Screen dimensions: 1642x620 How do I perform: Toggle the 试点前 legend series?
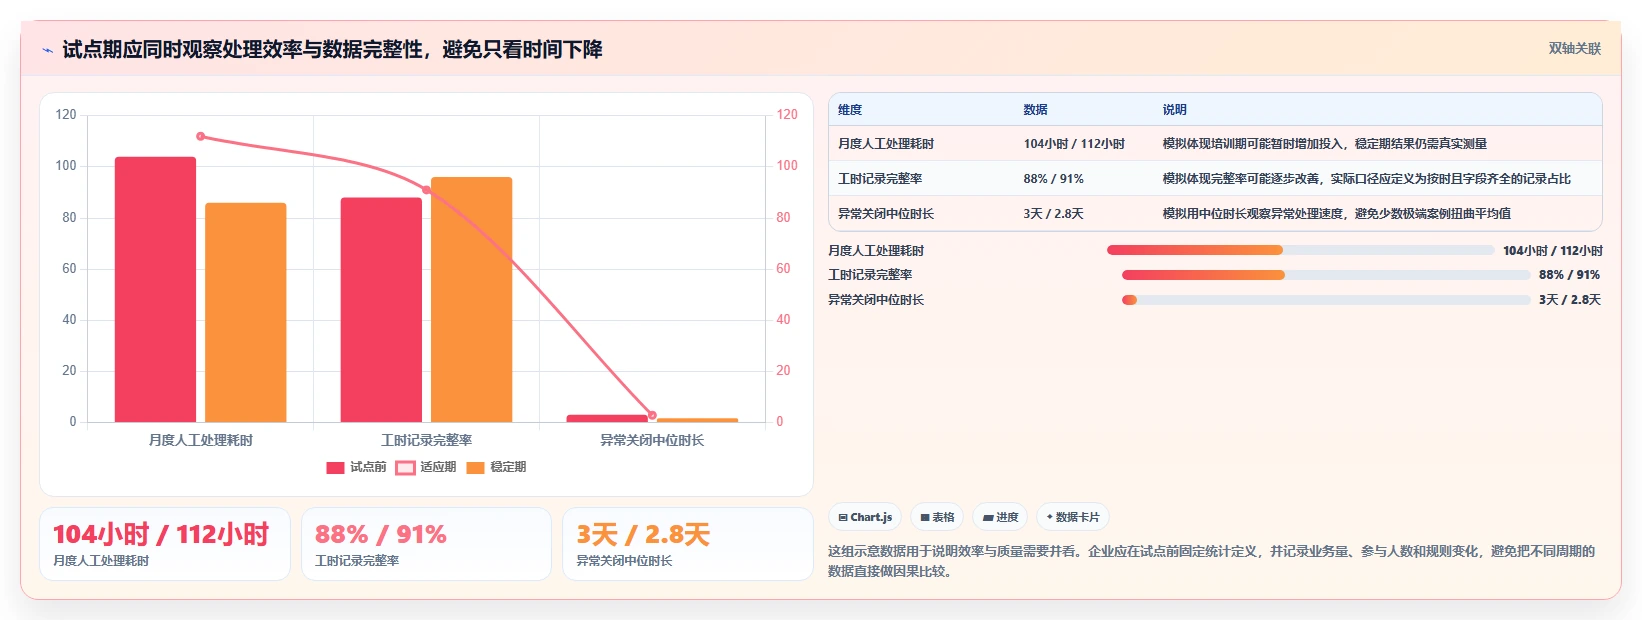pyautogui.click(x=356, y=467)
